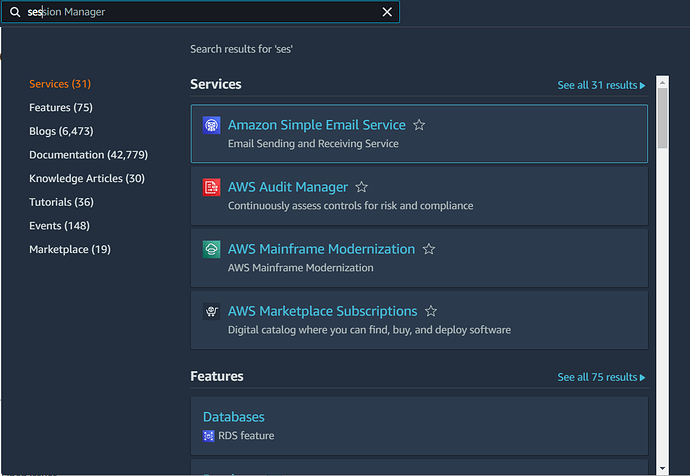This screenshot has width=690, height=476.
Task: Open AWS Audit Manager link
Action: coord(288,187)
